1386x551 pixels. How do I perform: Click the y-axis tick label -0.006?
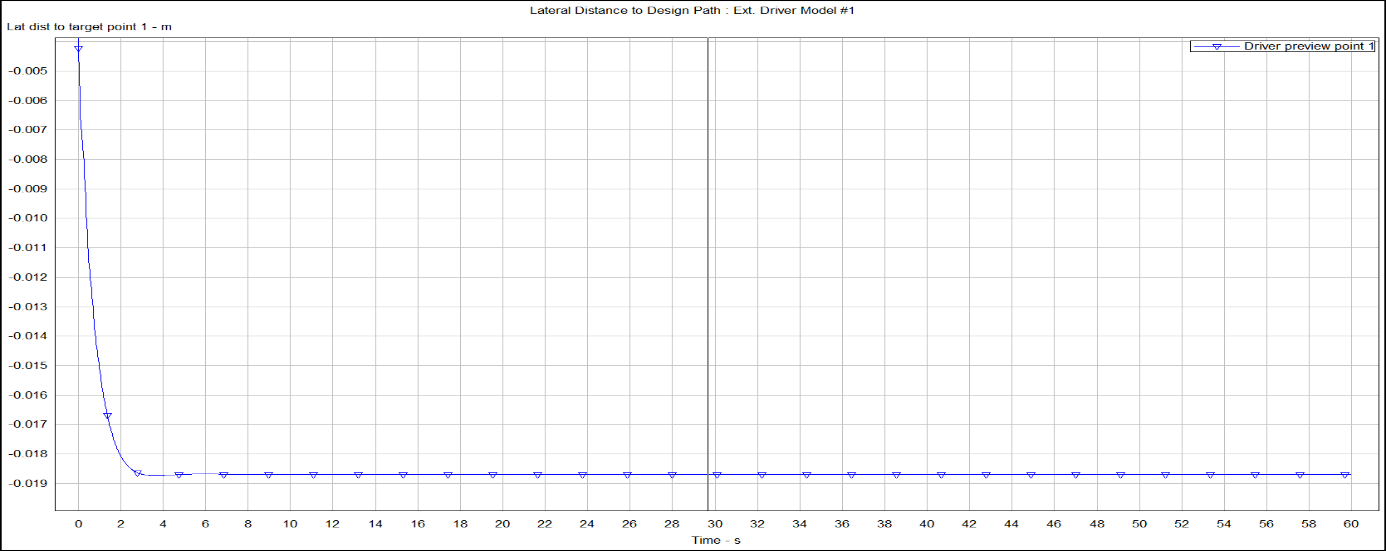(28, 100)
